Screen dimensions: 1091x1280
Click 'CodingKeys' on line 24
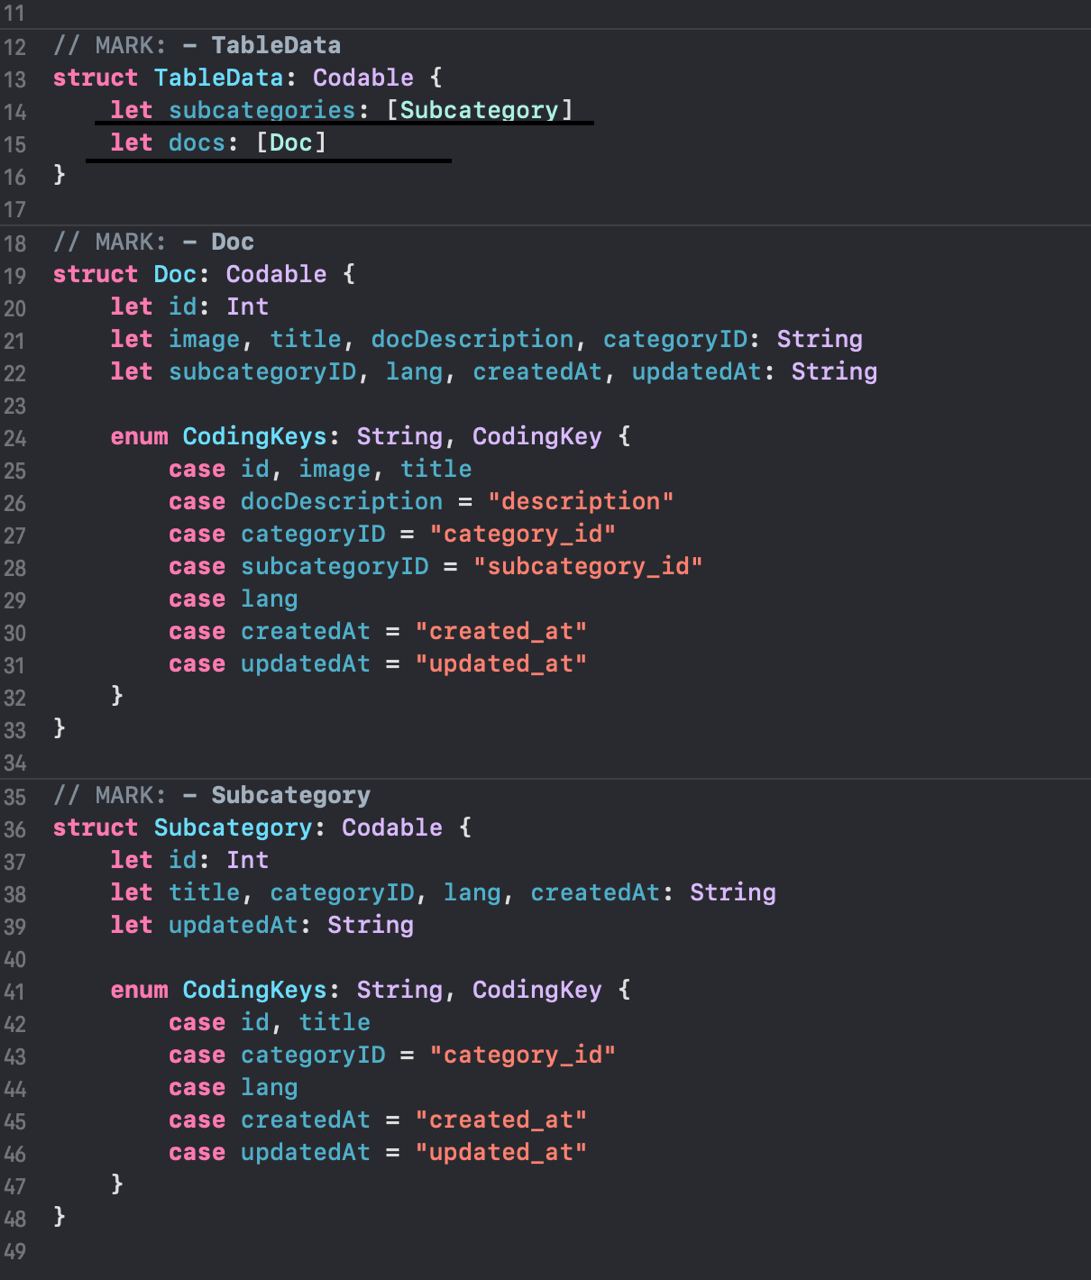[x=255, y=436]
